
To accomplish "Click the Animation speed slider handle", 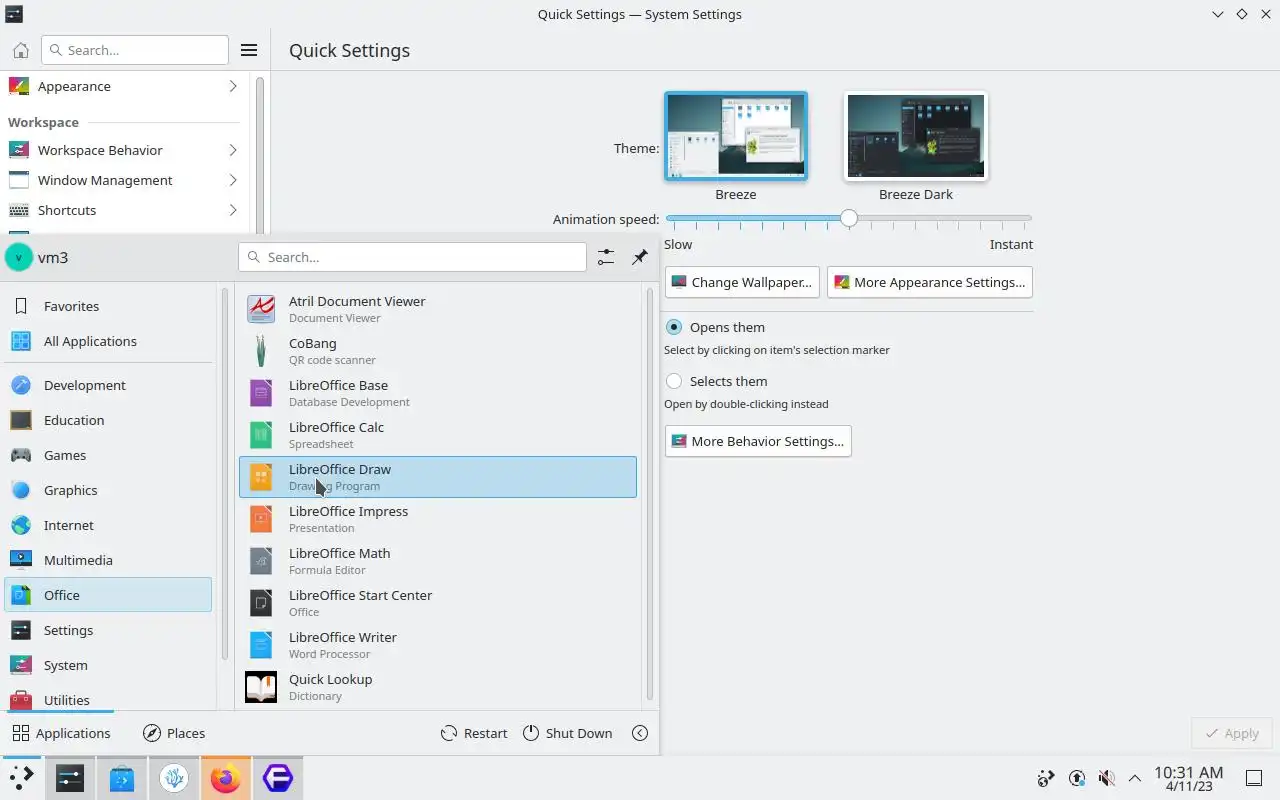I will tap(848, 218).
